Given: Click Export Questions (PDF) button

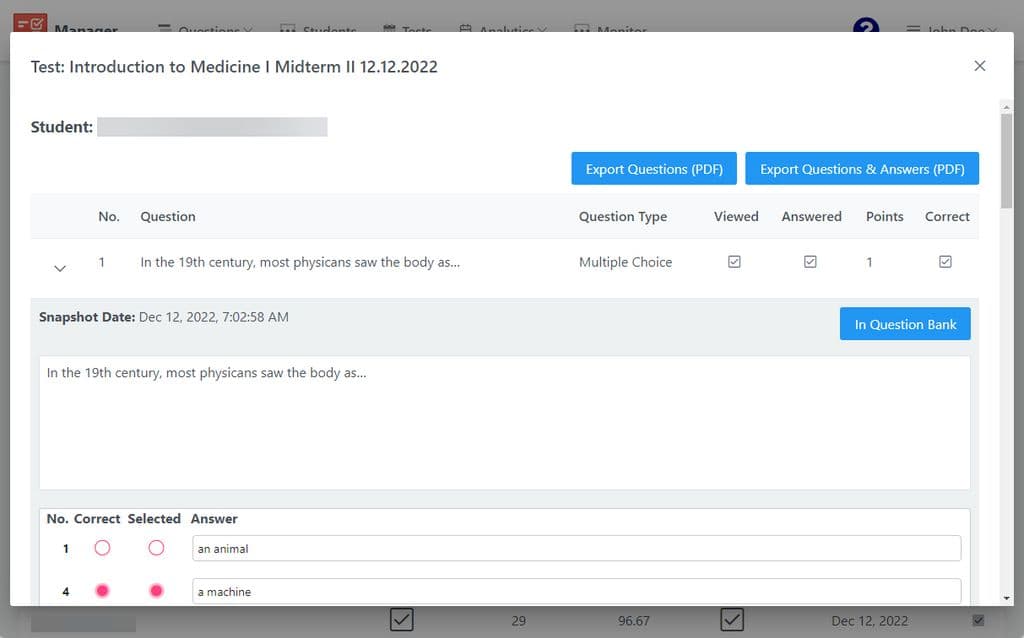Looking at the screenshot, I should pyautogui.click(x=654, y=168).
